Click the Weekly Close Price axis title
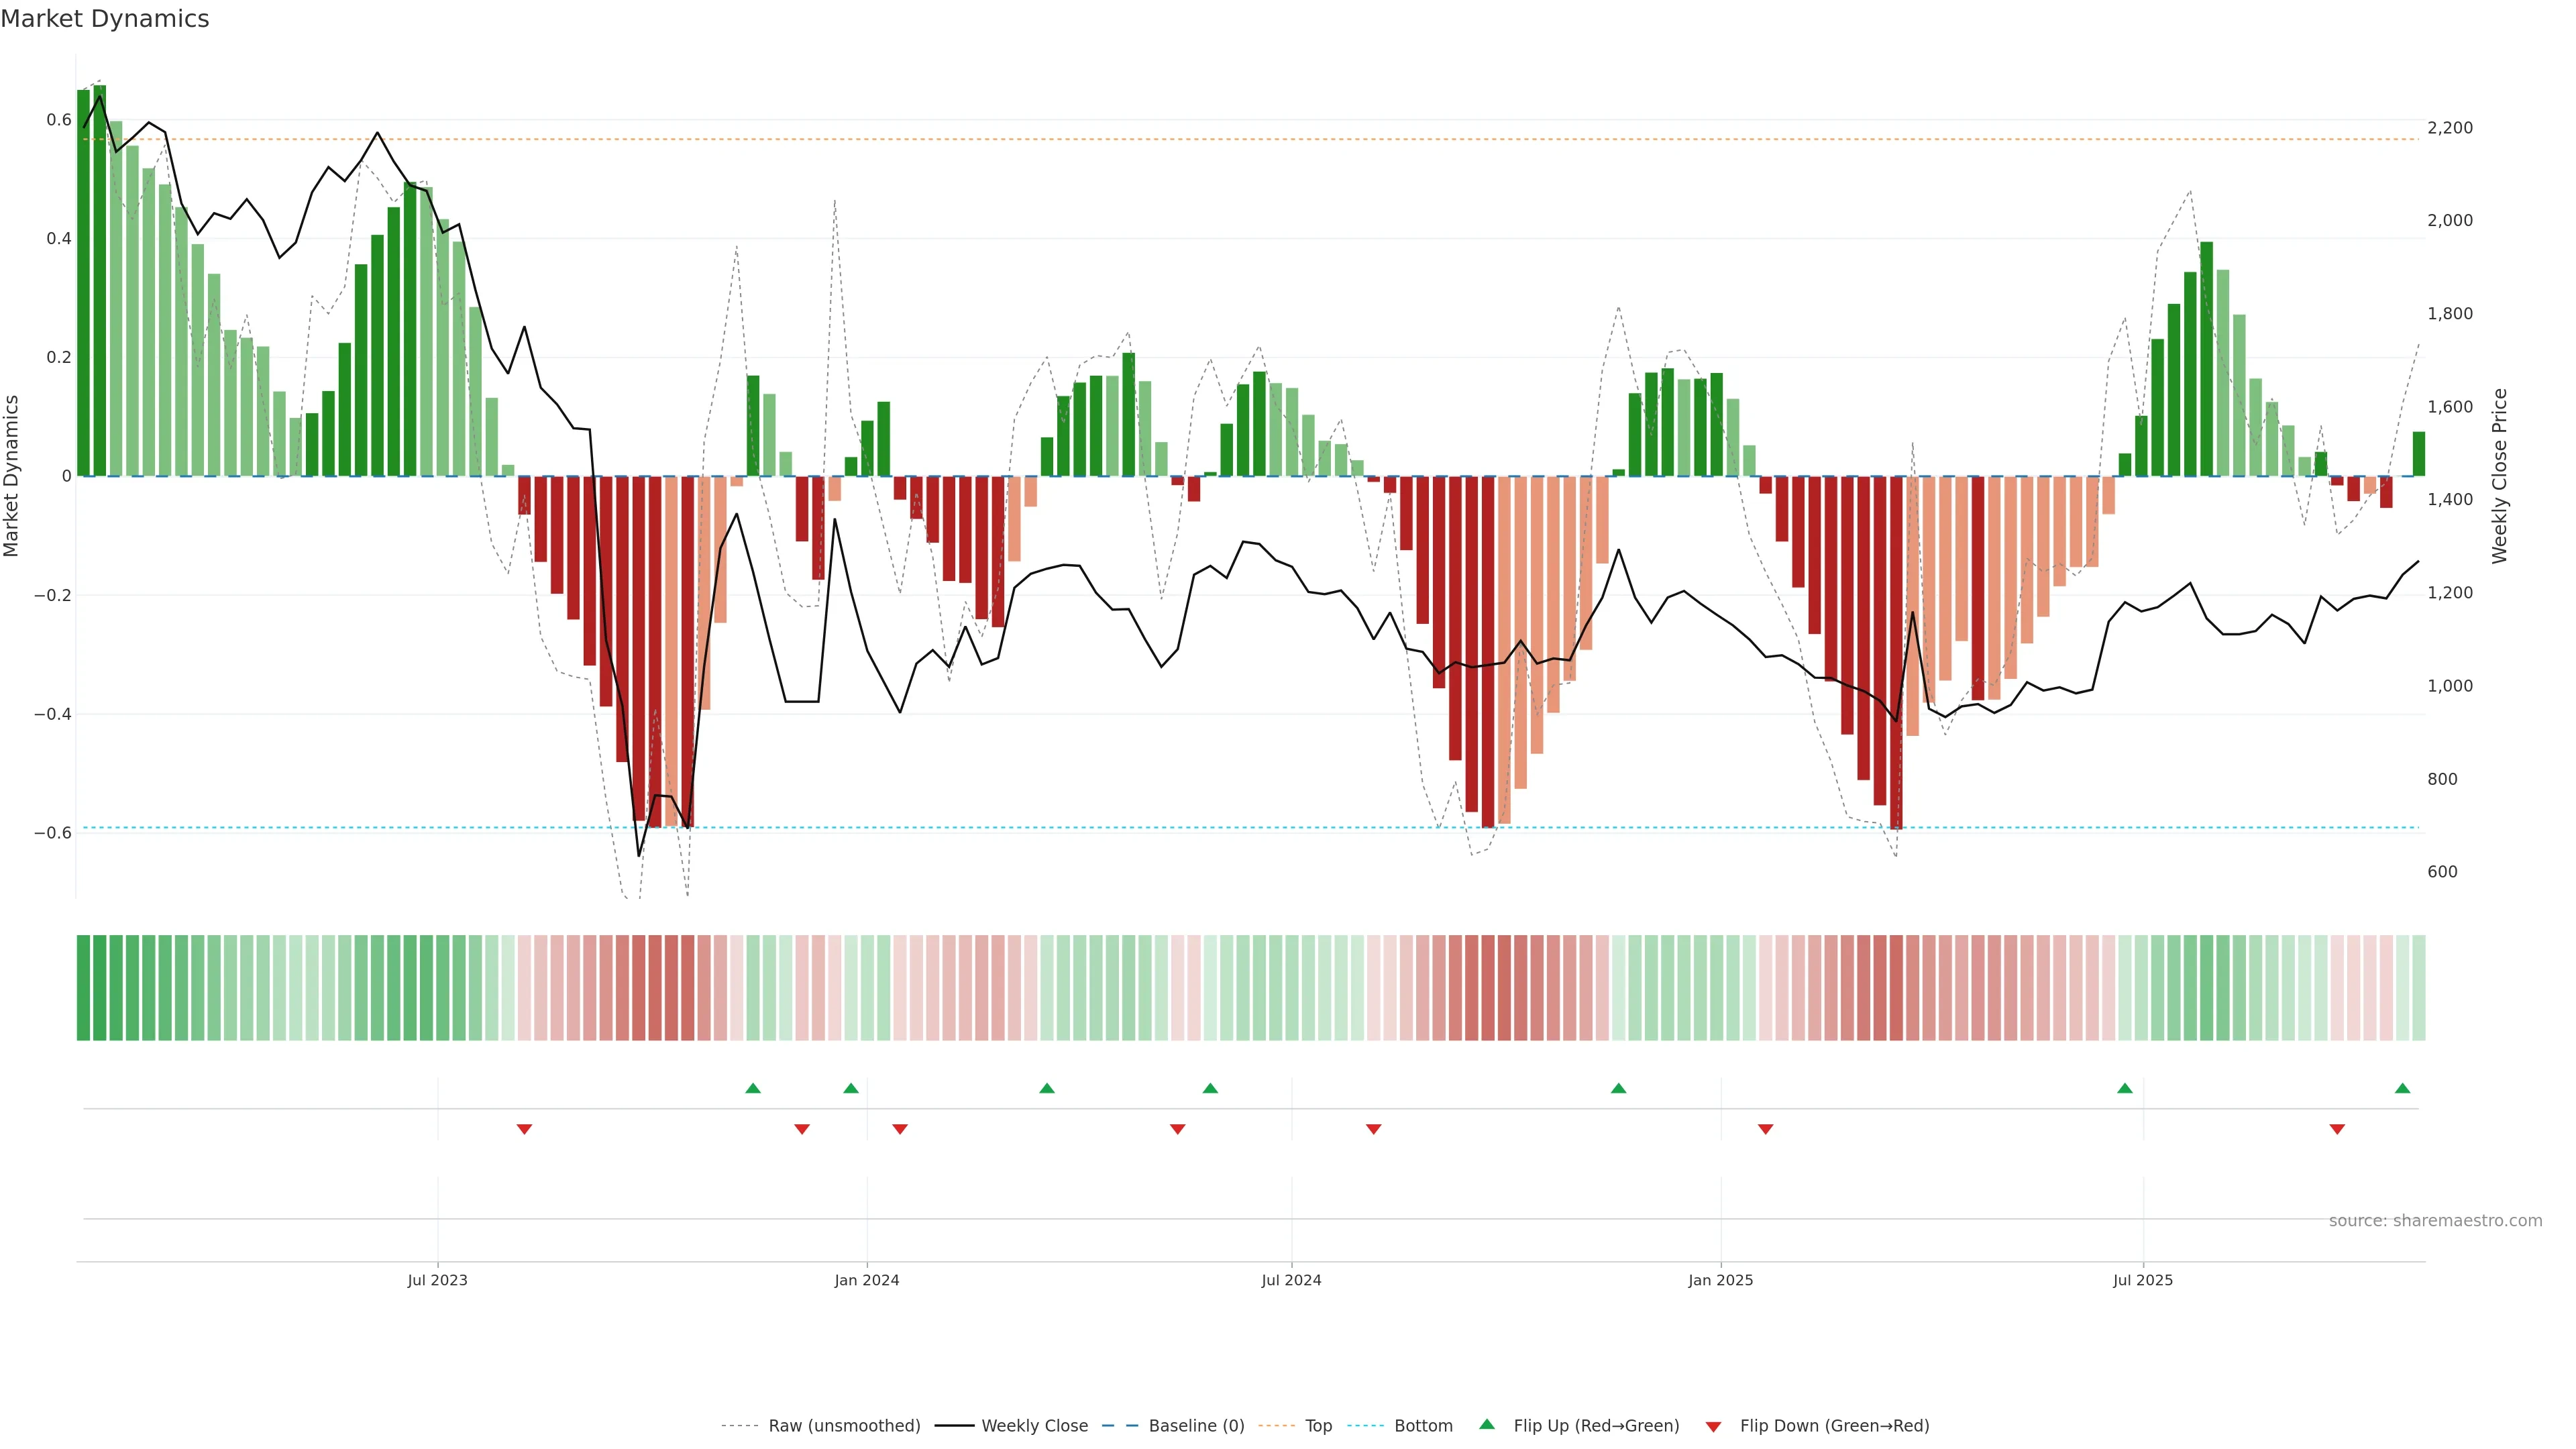 point(2499,476)
